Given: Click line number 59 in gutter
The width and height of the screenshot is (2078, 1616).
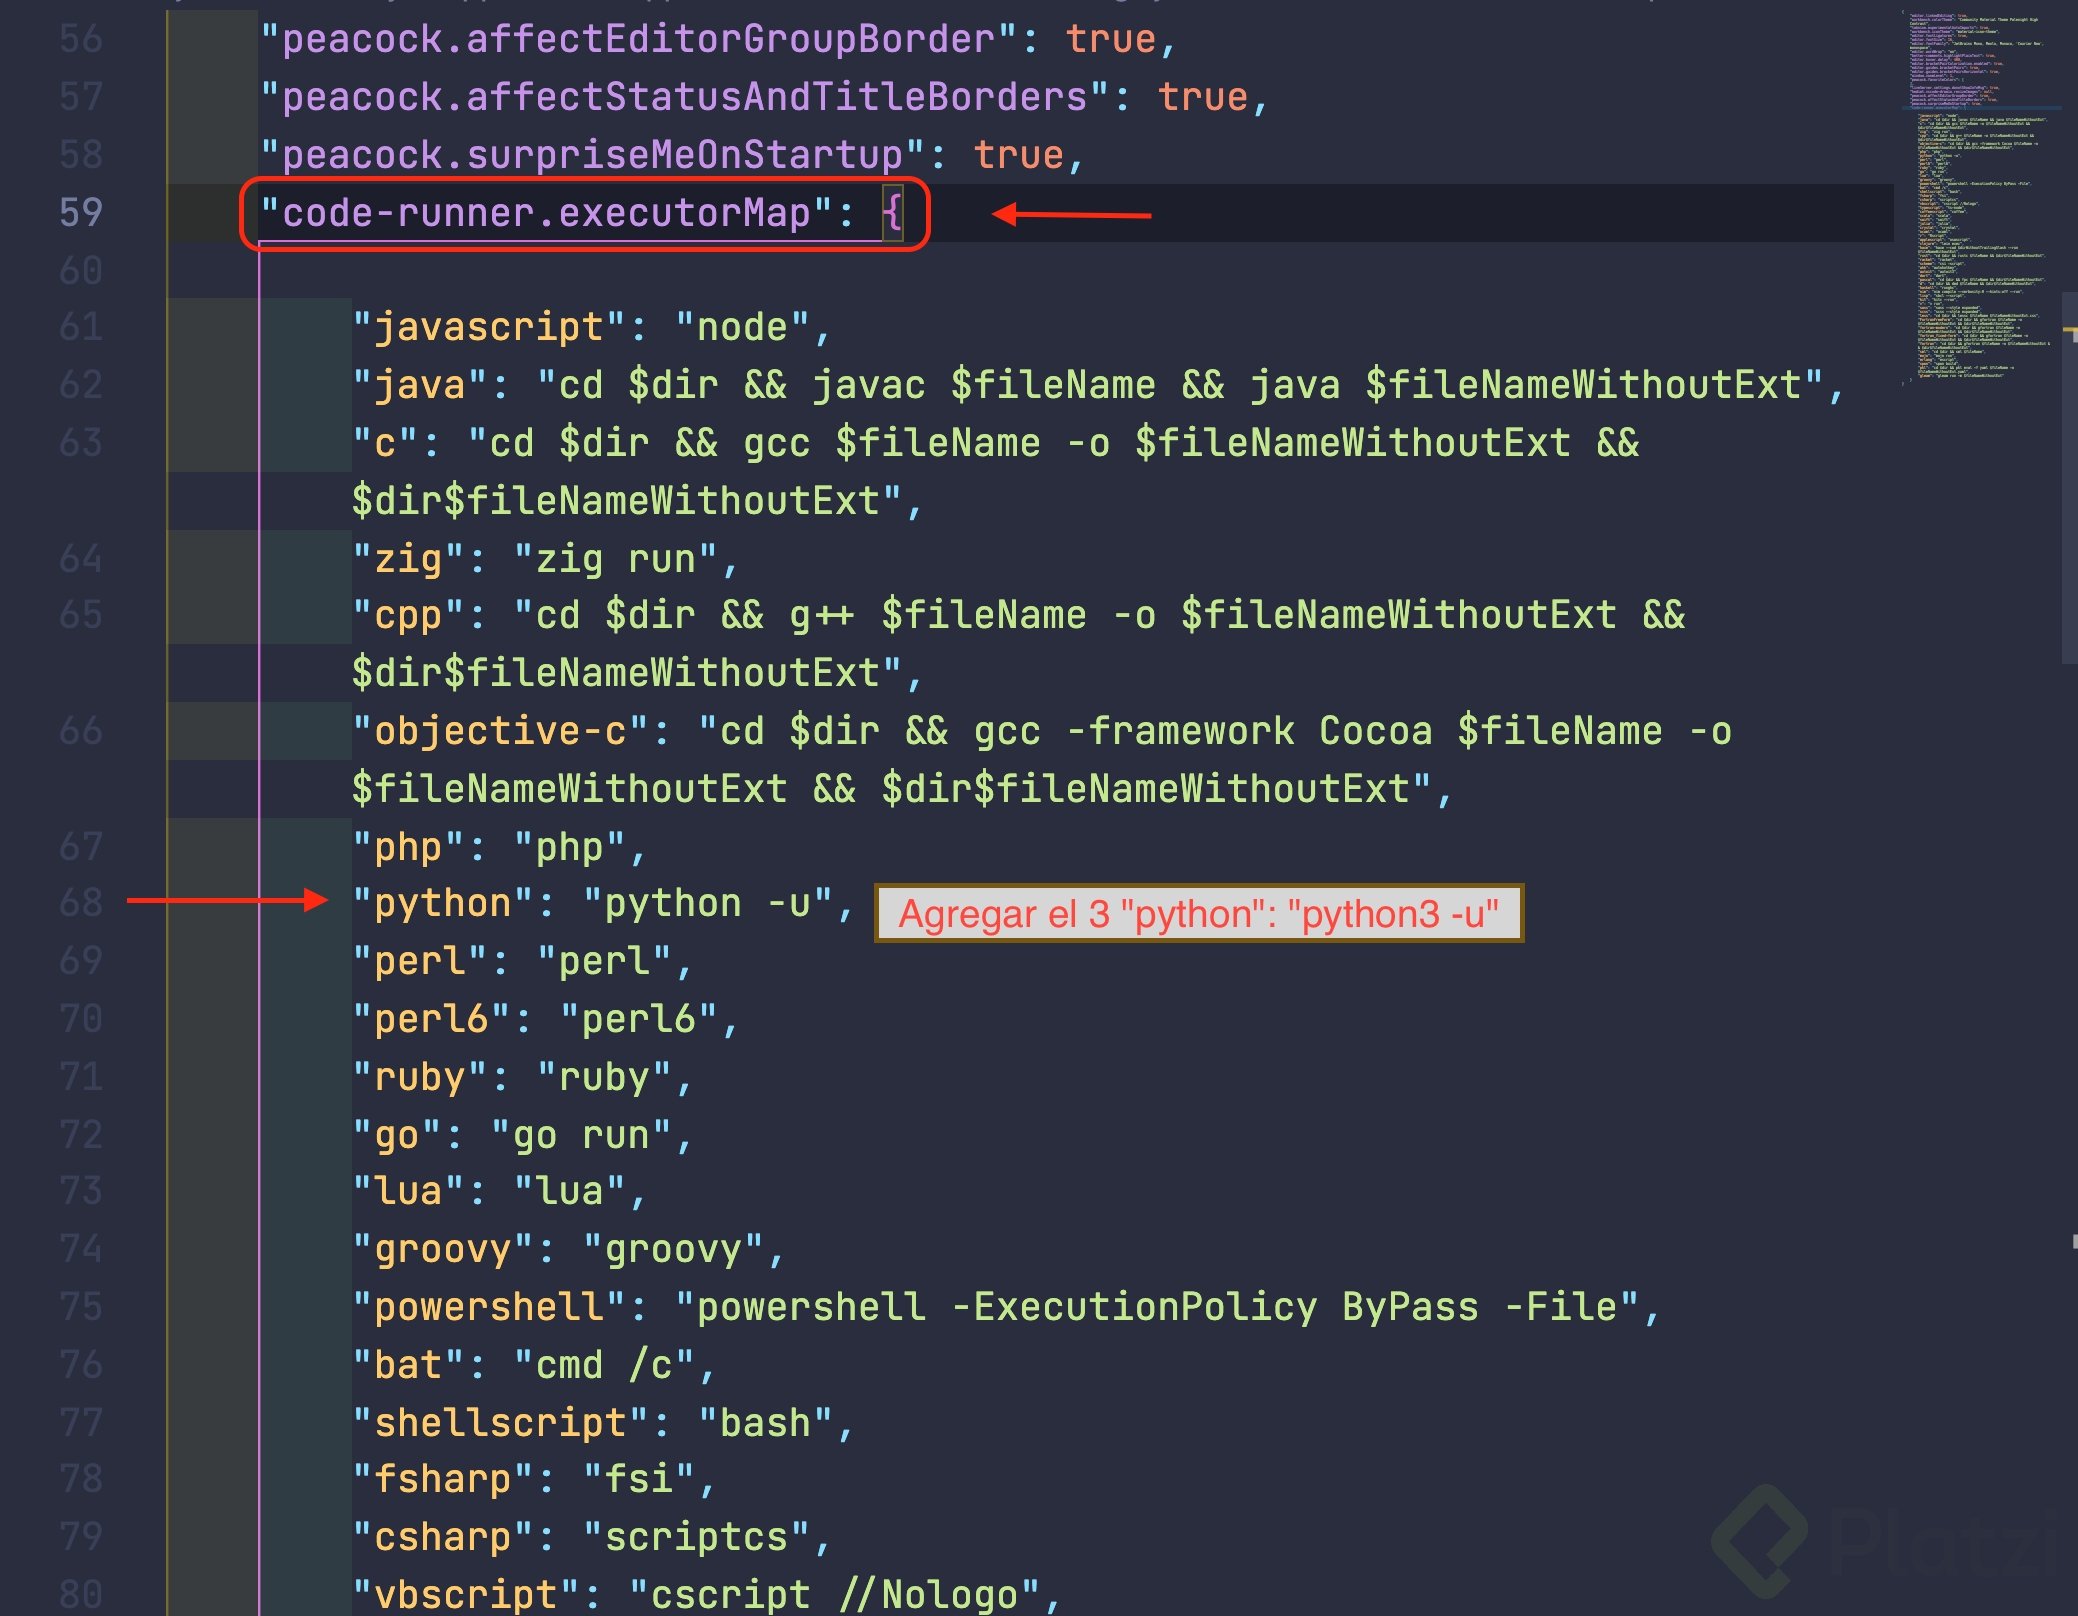Looking at the screenshot, I should click(x=81, y=212).
